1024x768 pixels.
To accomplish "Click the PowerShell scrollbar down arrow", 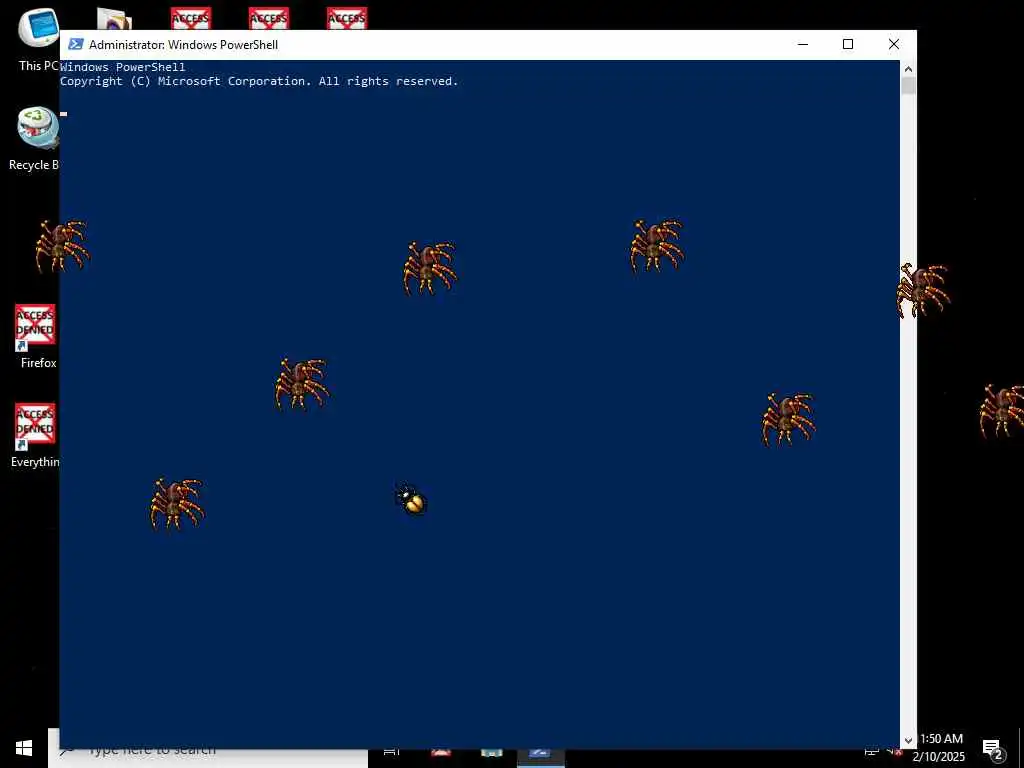I will coord(908,741).
